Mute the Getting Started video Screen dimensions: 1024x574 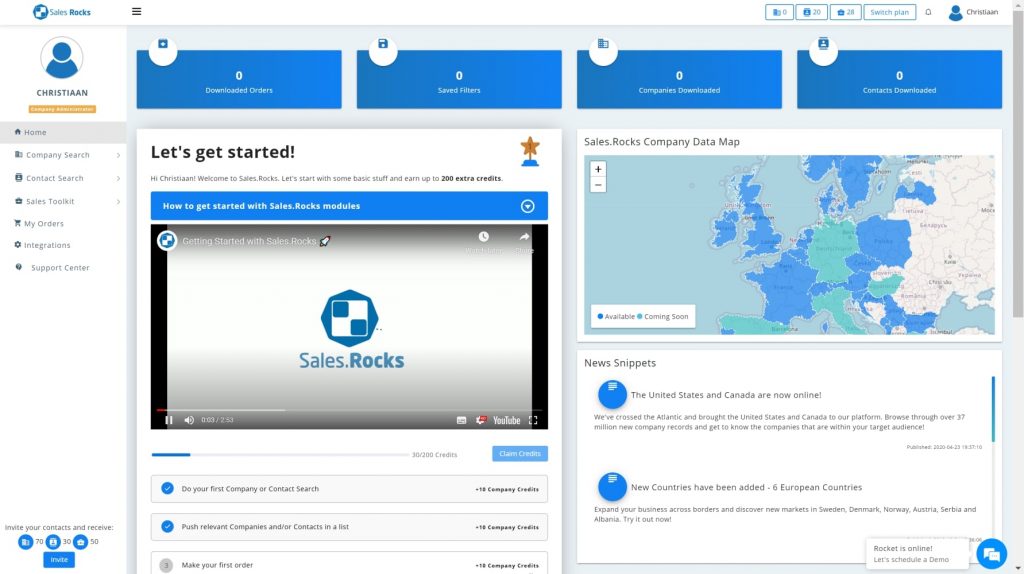[188, 420]
